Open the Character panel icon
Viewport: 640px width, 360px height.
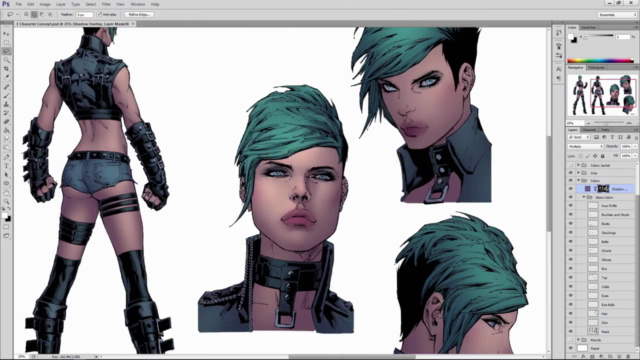pyautogui.click(x=558, y=69)
